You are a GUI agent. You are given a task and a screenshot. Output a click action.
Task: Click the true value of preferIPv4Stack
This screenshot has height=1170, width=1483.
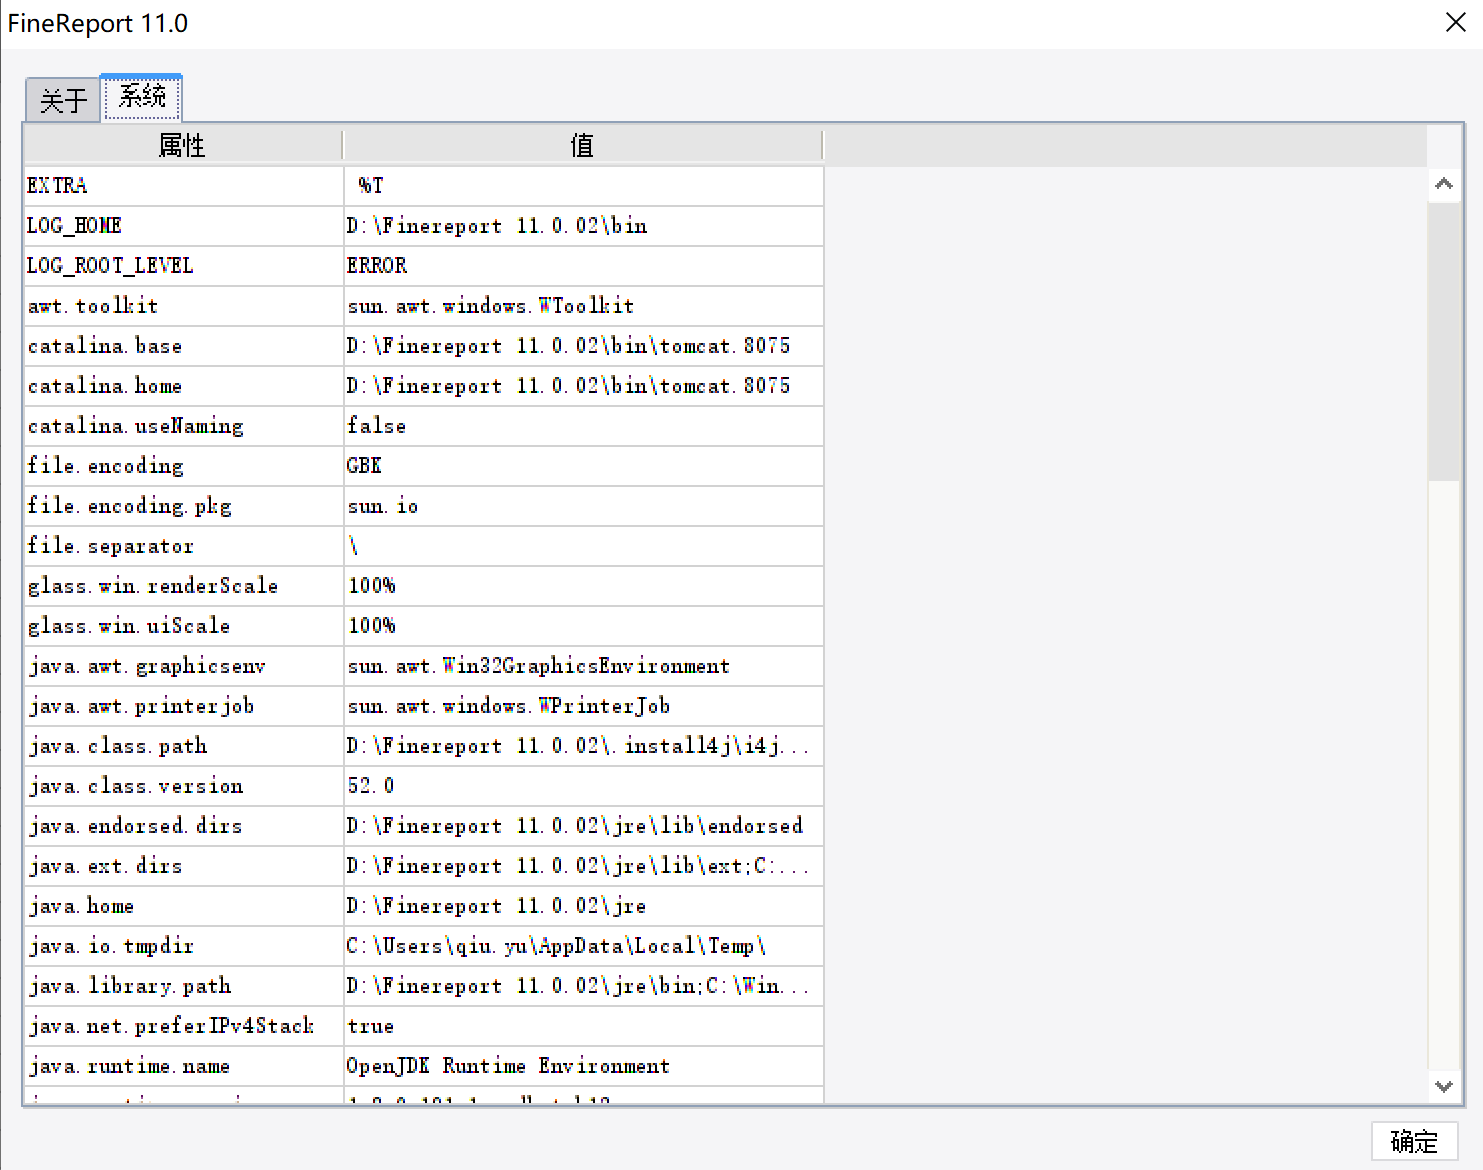click(x=371, y=1026)
